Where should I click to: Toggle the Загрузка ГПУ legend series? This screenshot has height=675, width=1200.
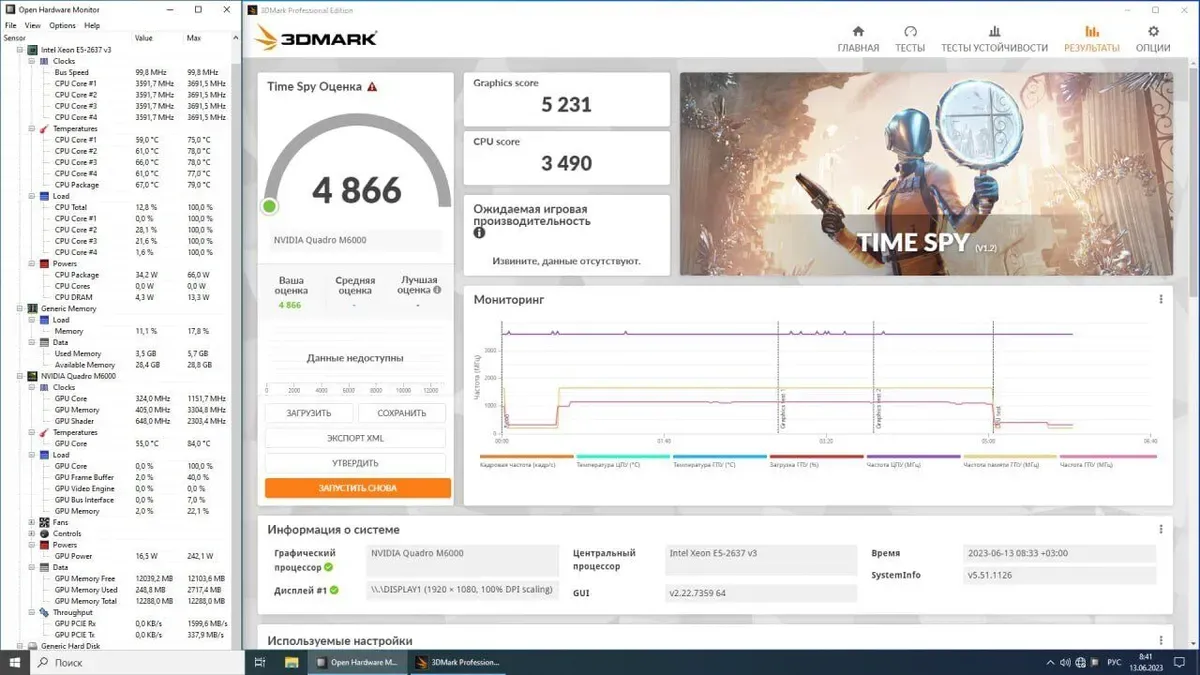(x=816, y=463)
